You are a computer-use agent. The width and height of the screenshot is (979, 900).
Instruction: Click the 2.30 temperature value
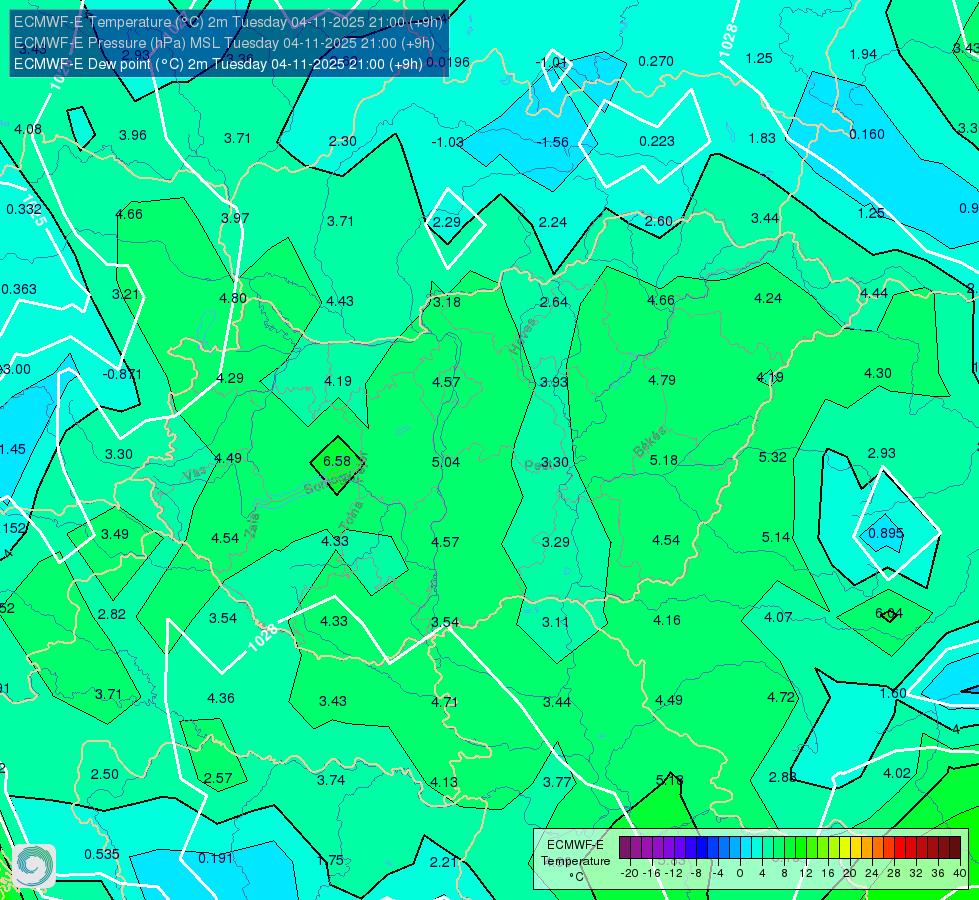[x=343, y=141]
